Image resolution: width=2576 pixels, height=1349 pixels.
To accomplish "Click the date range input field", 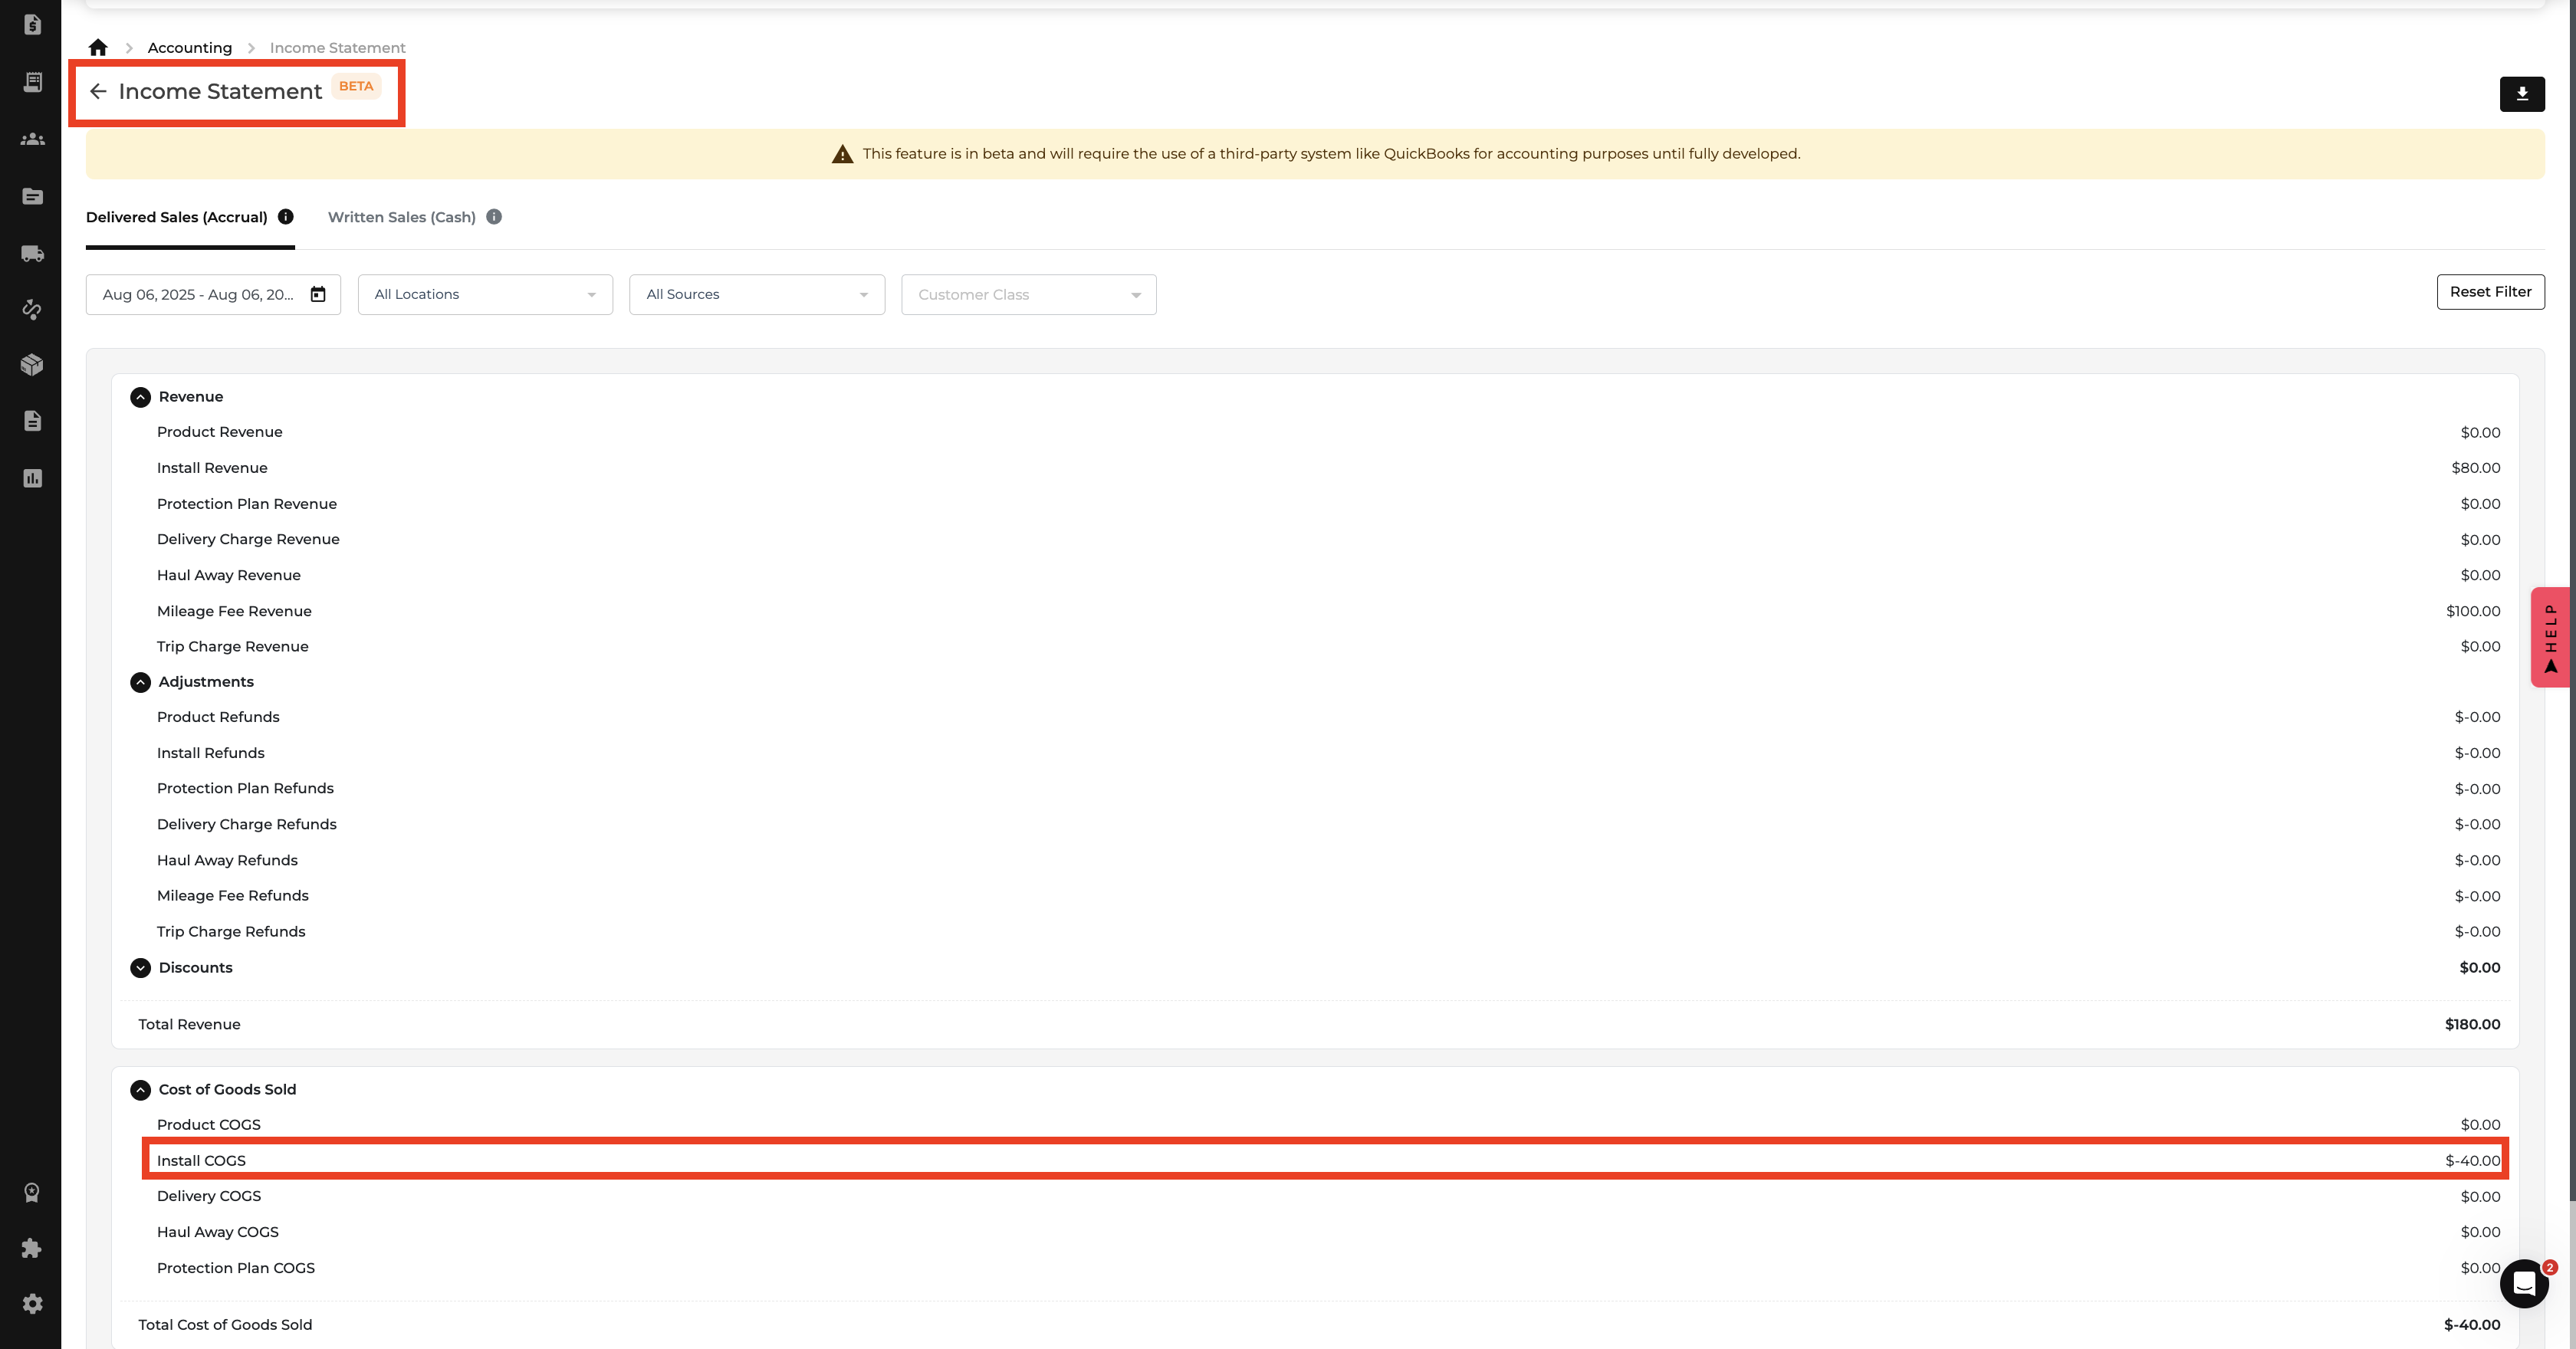I will click(x=213, y=294).
